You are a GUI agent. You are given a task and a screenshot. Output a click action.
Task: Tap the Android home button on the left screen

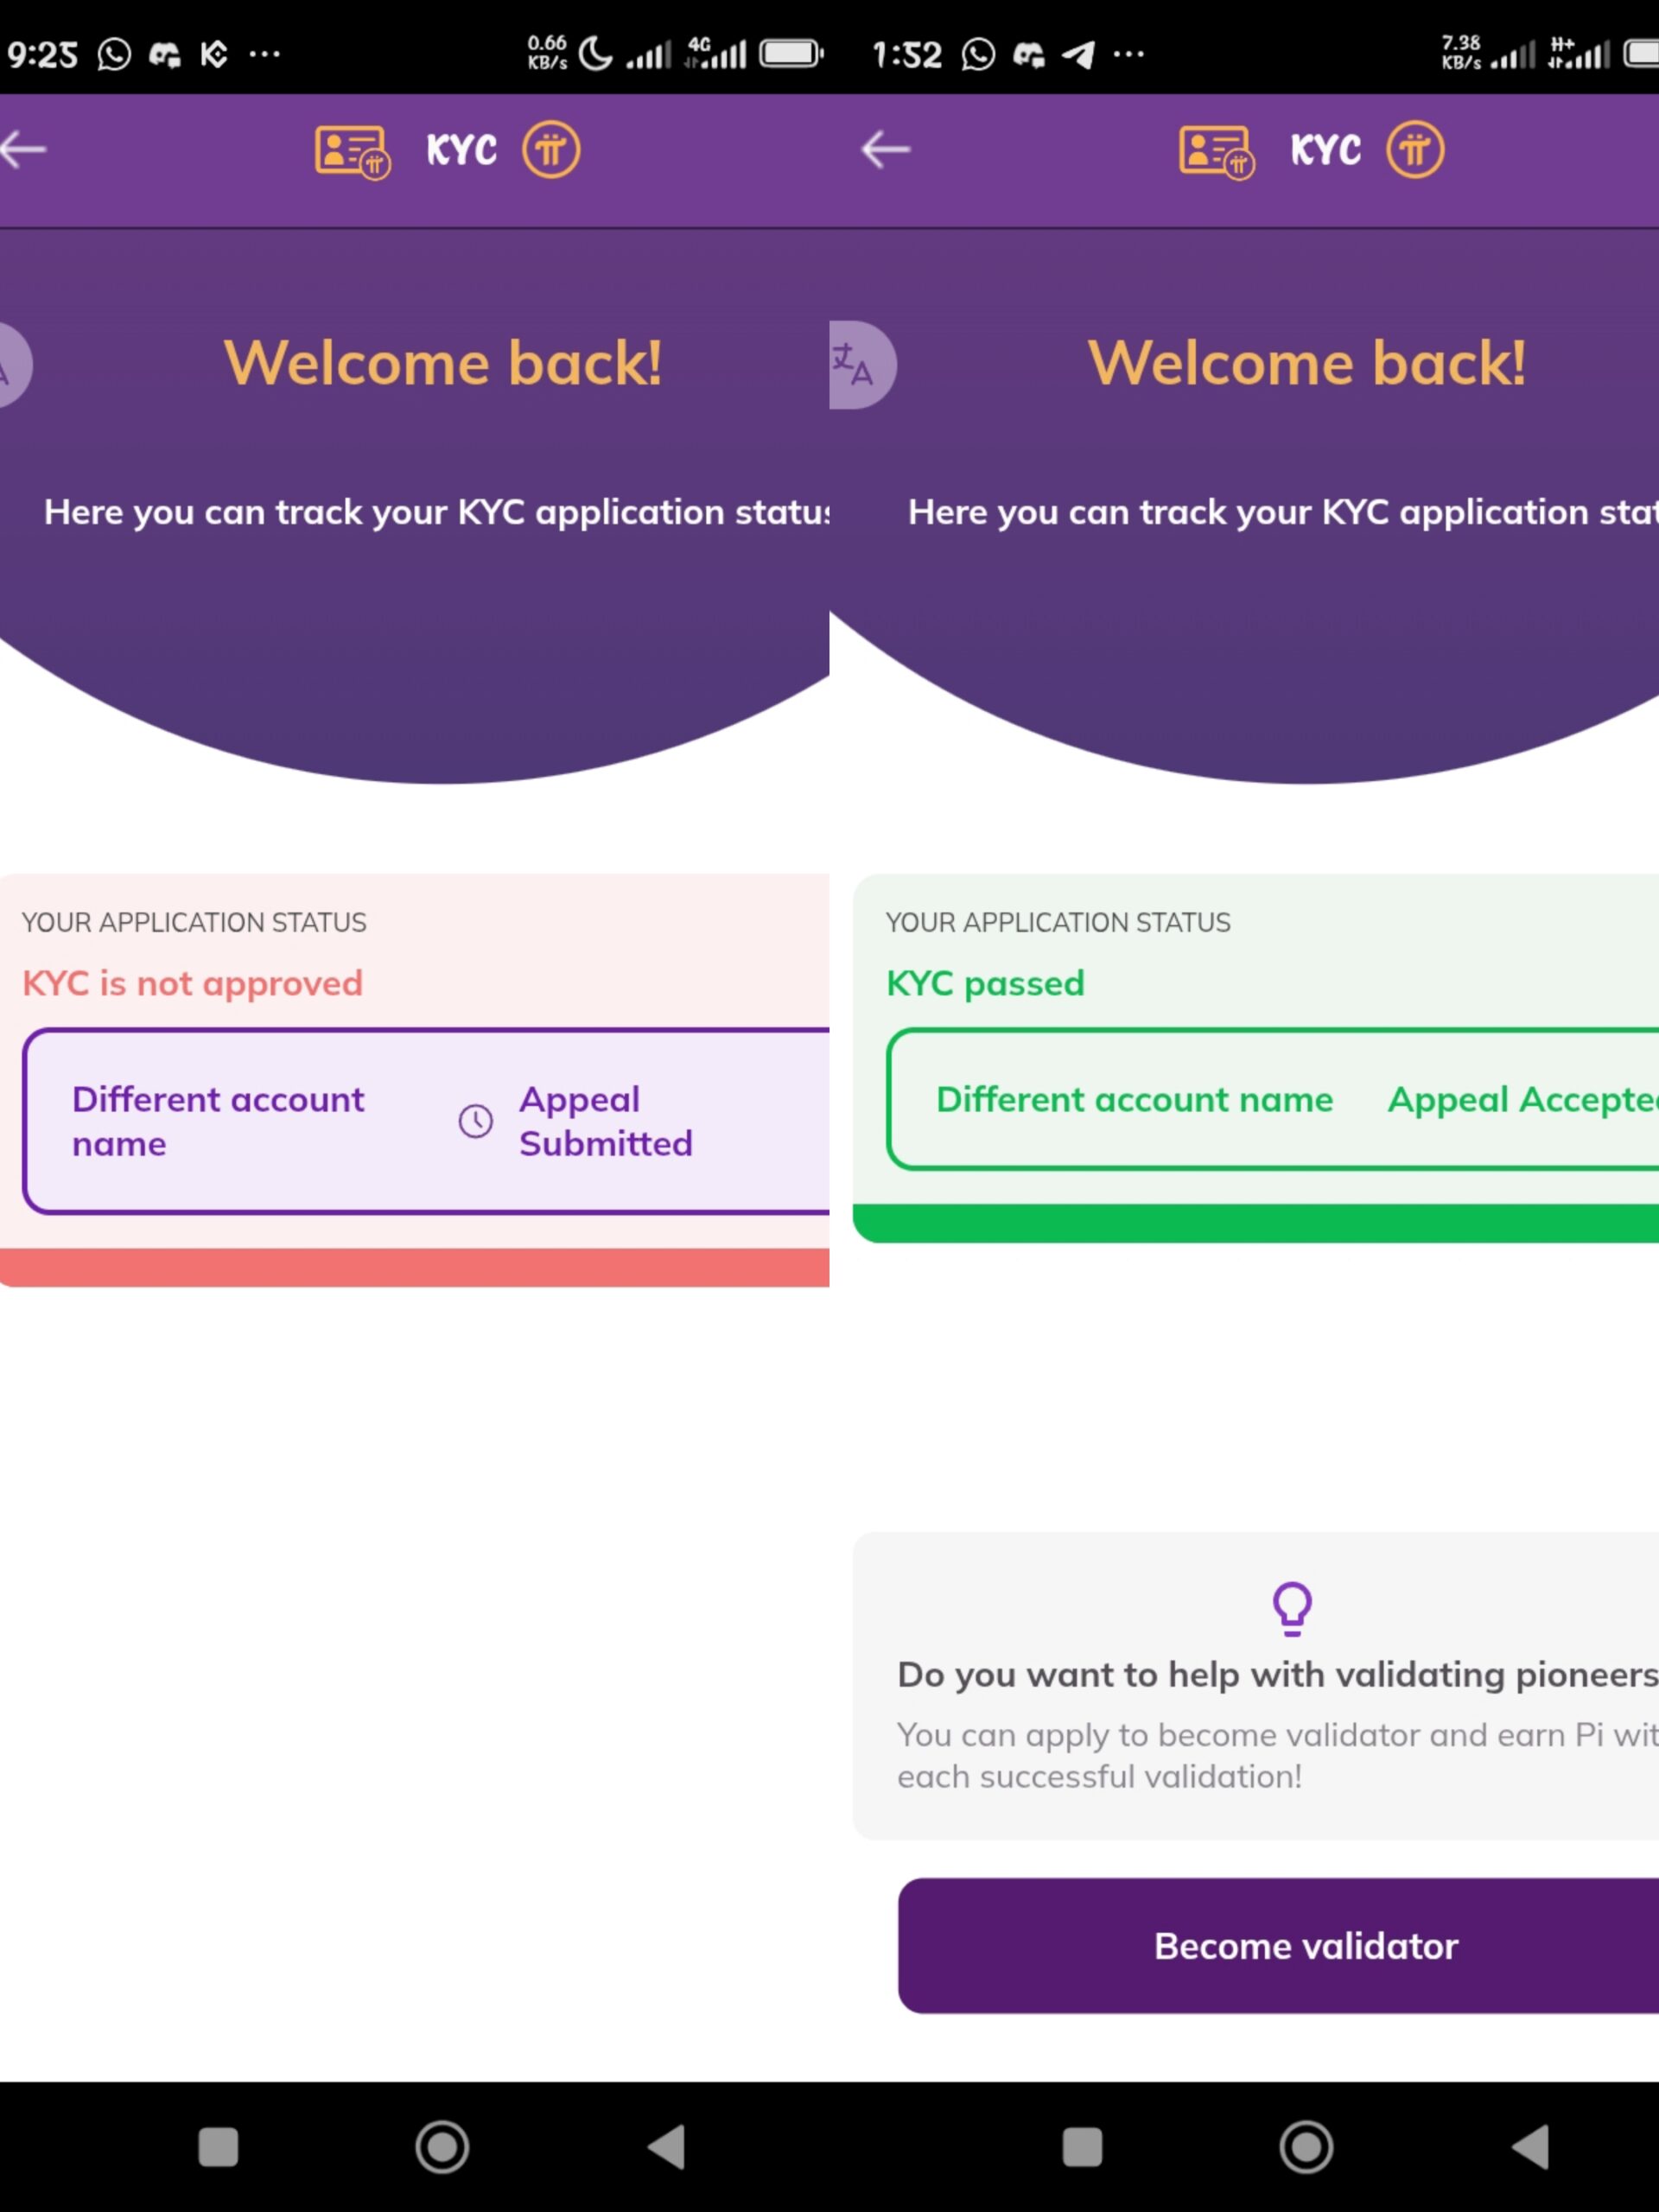coord(442,2146)
